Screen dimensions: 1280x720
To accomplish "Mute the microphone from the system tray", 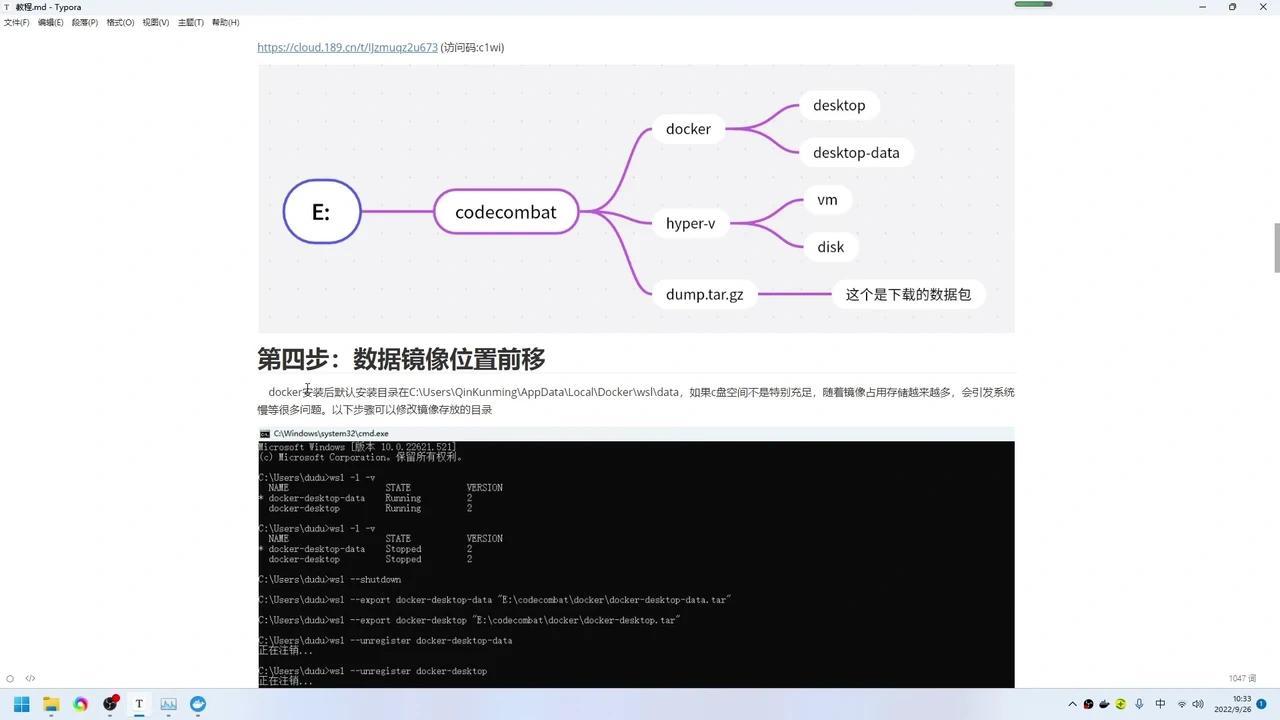I will pos(1139,703).
